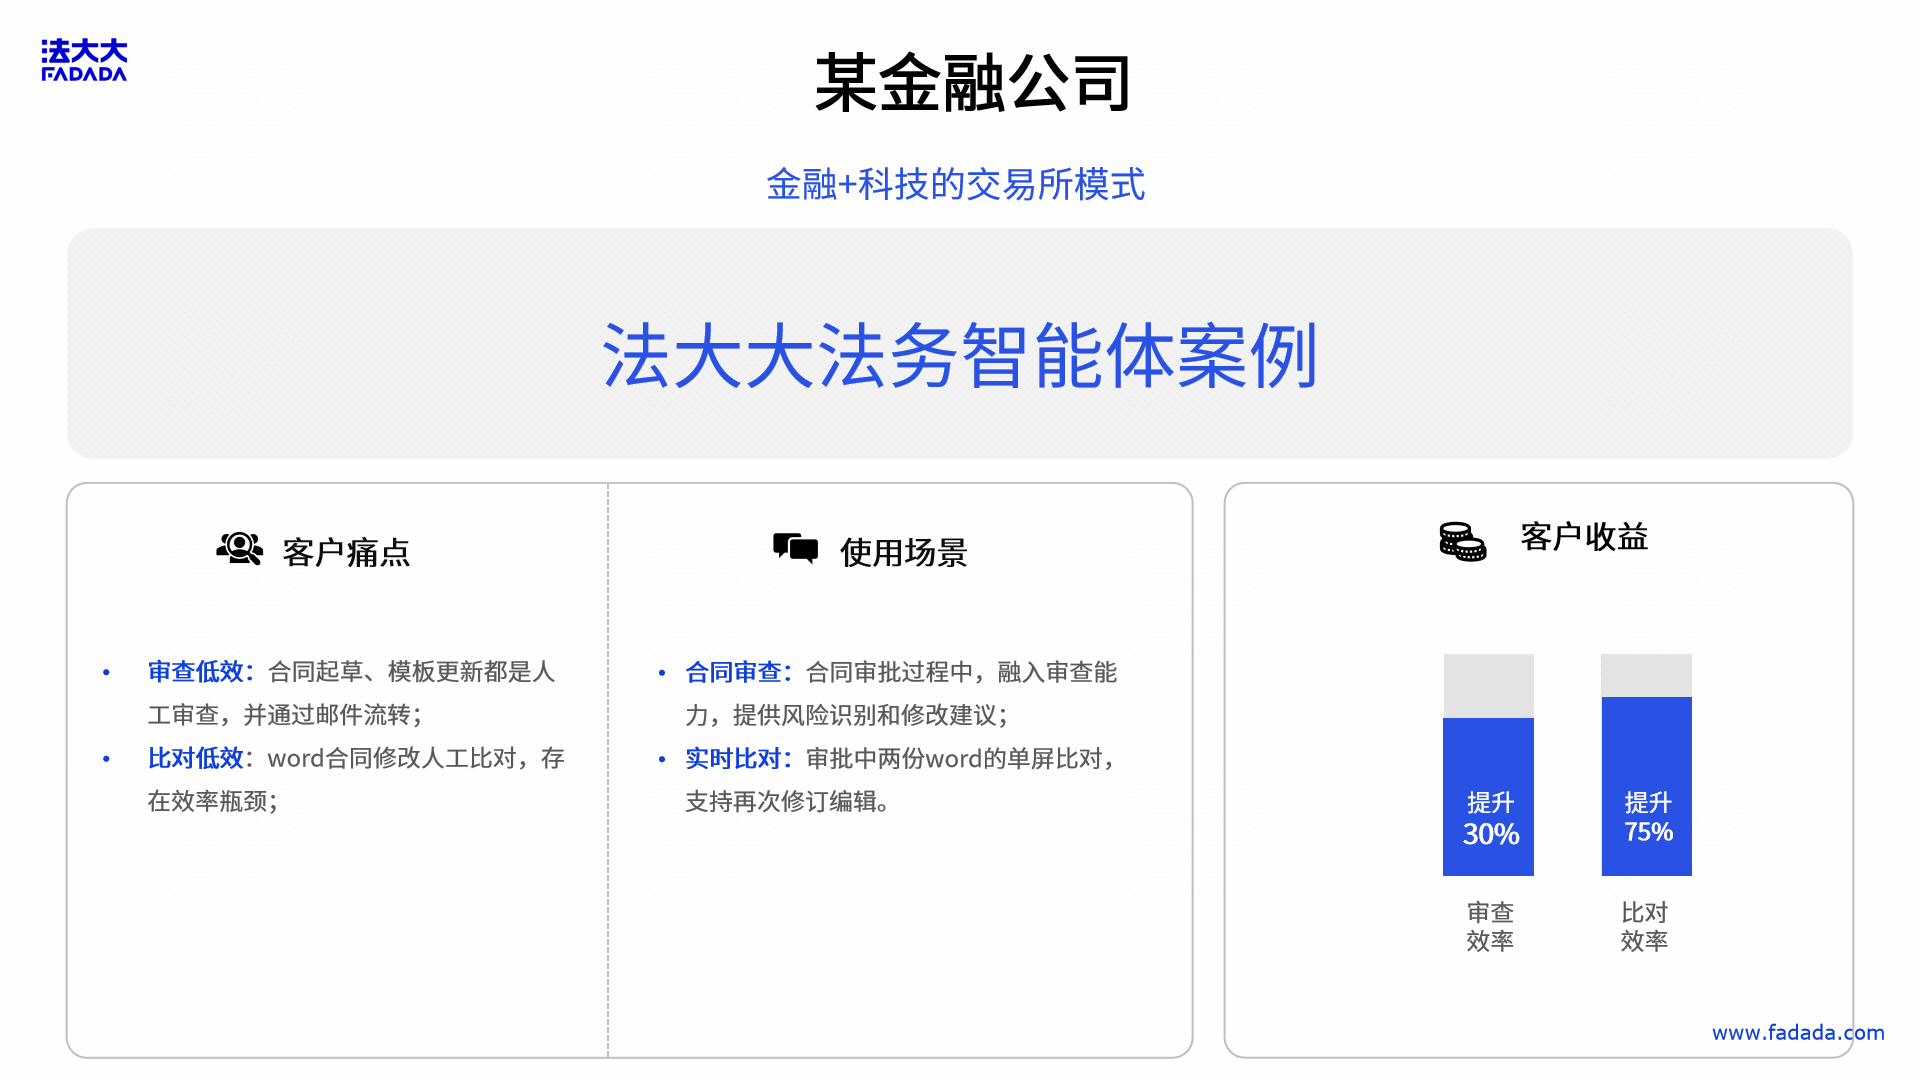Click the 比对效率 chart label
Viewport: 1920px width, 1080px height.
click(1644, 926)
